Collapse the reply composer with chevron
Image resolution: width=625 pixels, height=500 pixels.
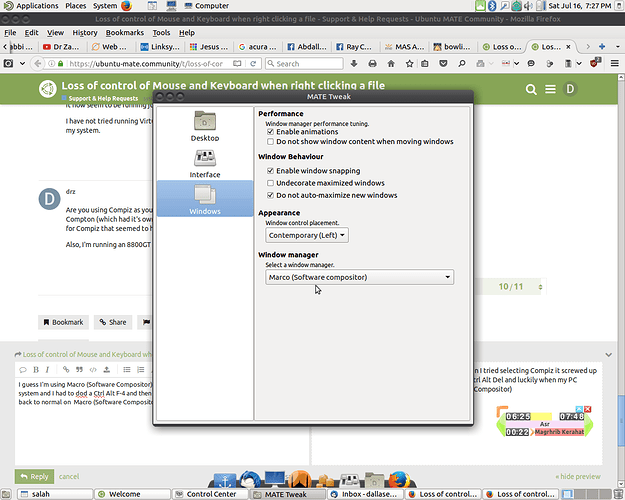point(608,354)
